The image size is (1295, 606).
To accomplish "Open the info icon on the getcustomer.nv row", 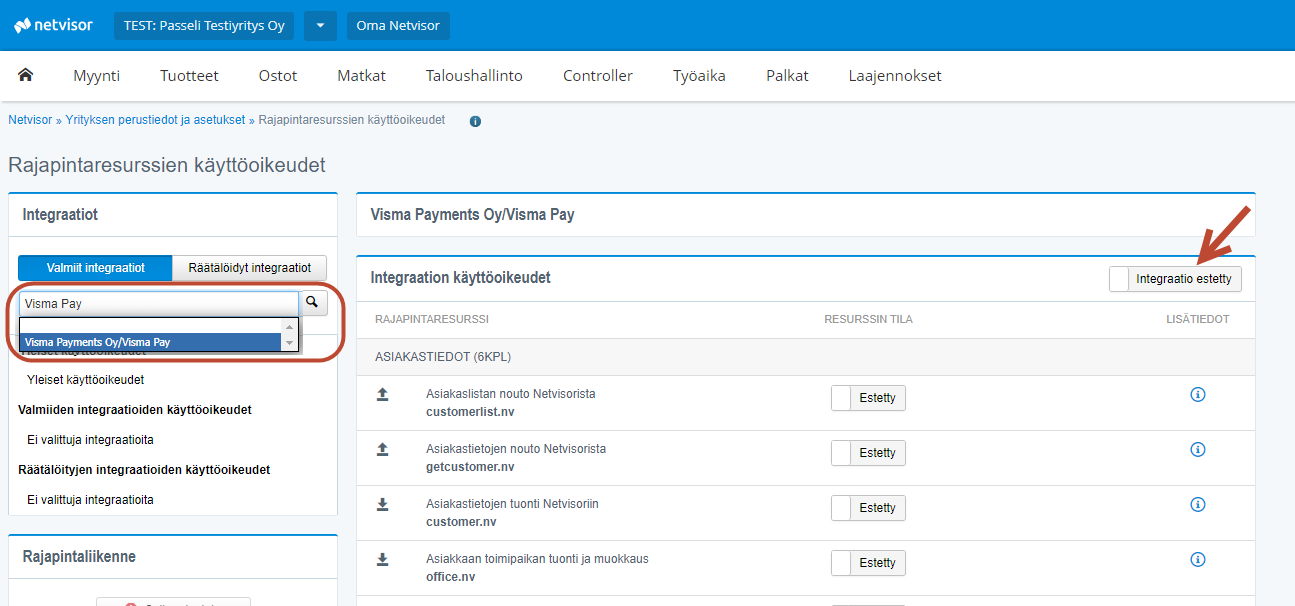I will (1197, 449).
